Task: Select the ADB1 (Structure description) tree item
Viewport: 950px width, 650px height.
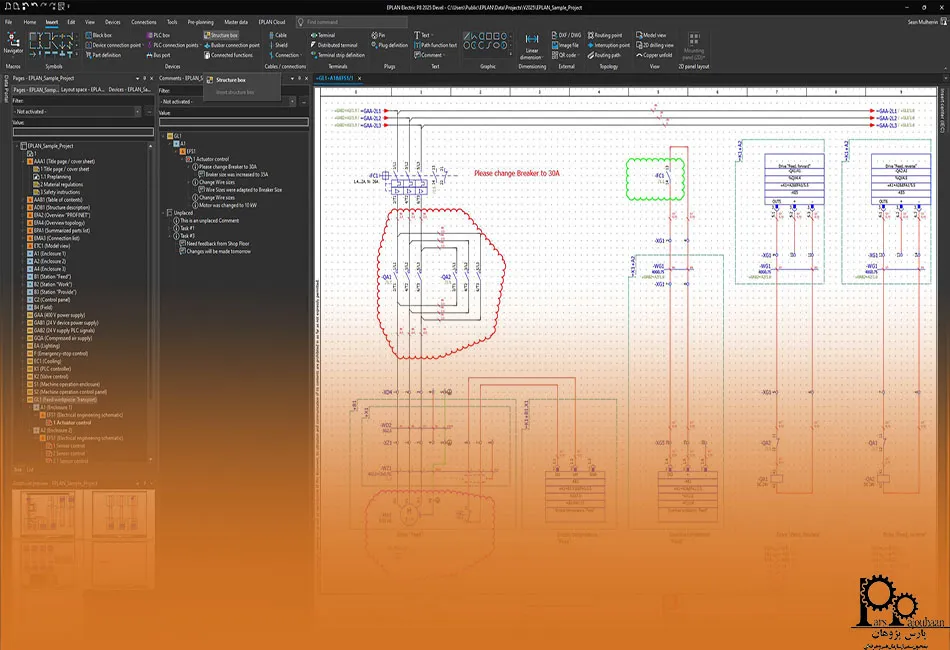Action: click(x=61, y=207)
